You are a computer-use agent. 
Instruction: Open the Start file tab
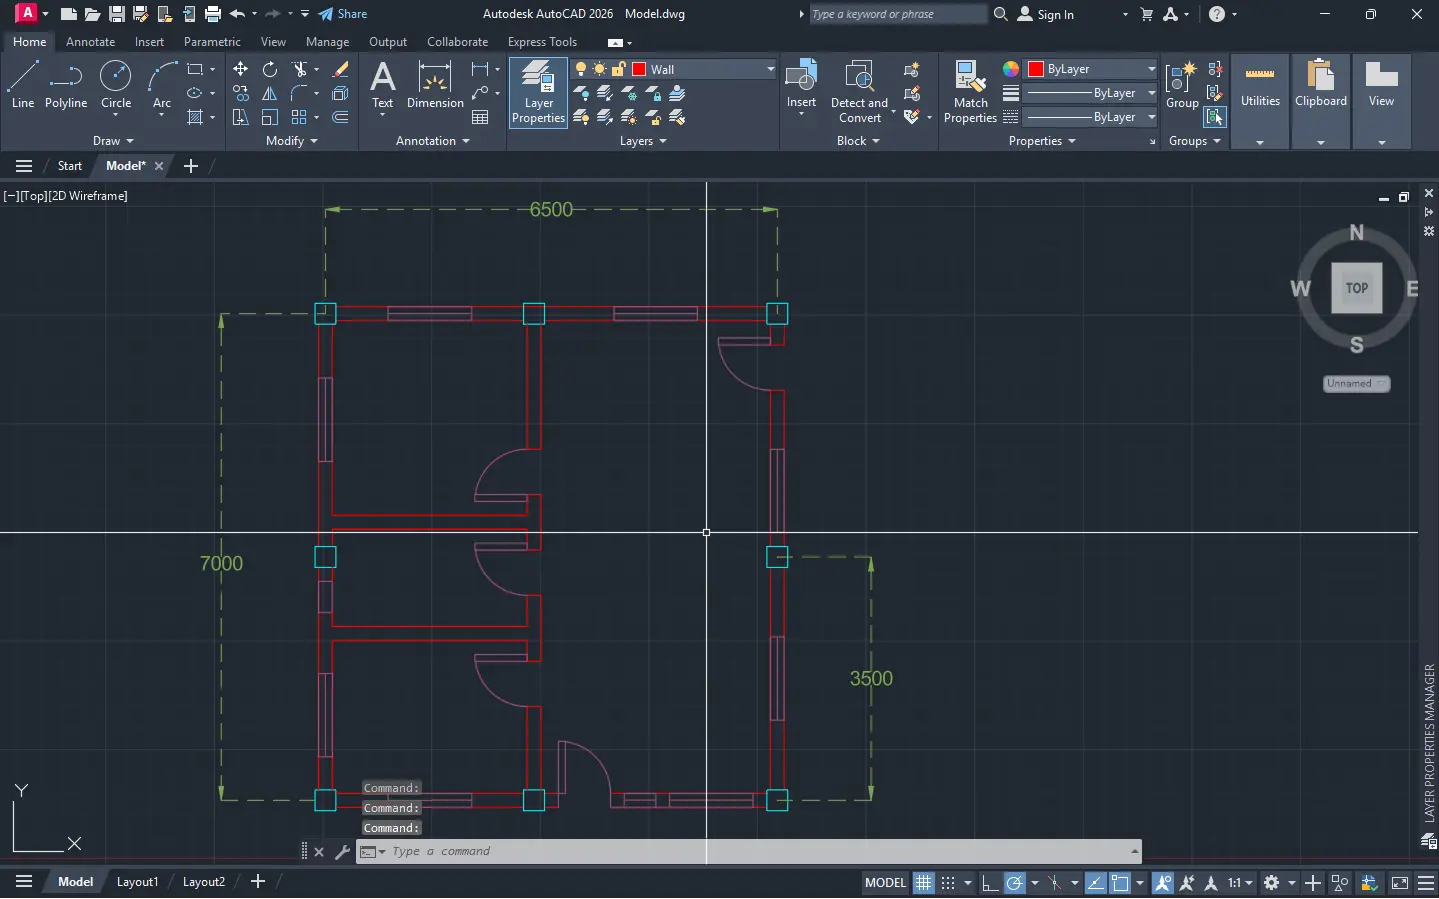click(x=69, y=166)
